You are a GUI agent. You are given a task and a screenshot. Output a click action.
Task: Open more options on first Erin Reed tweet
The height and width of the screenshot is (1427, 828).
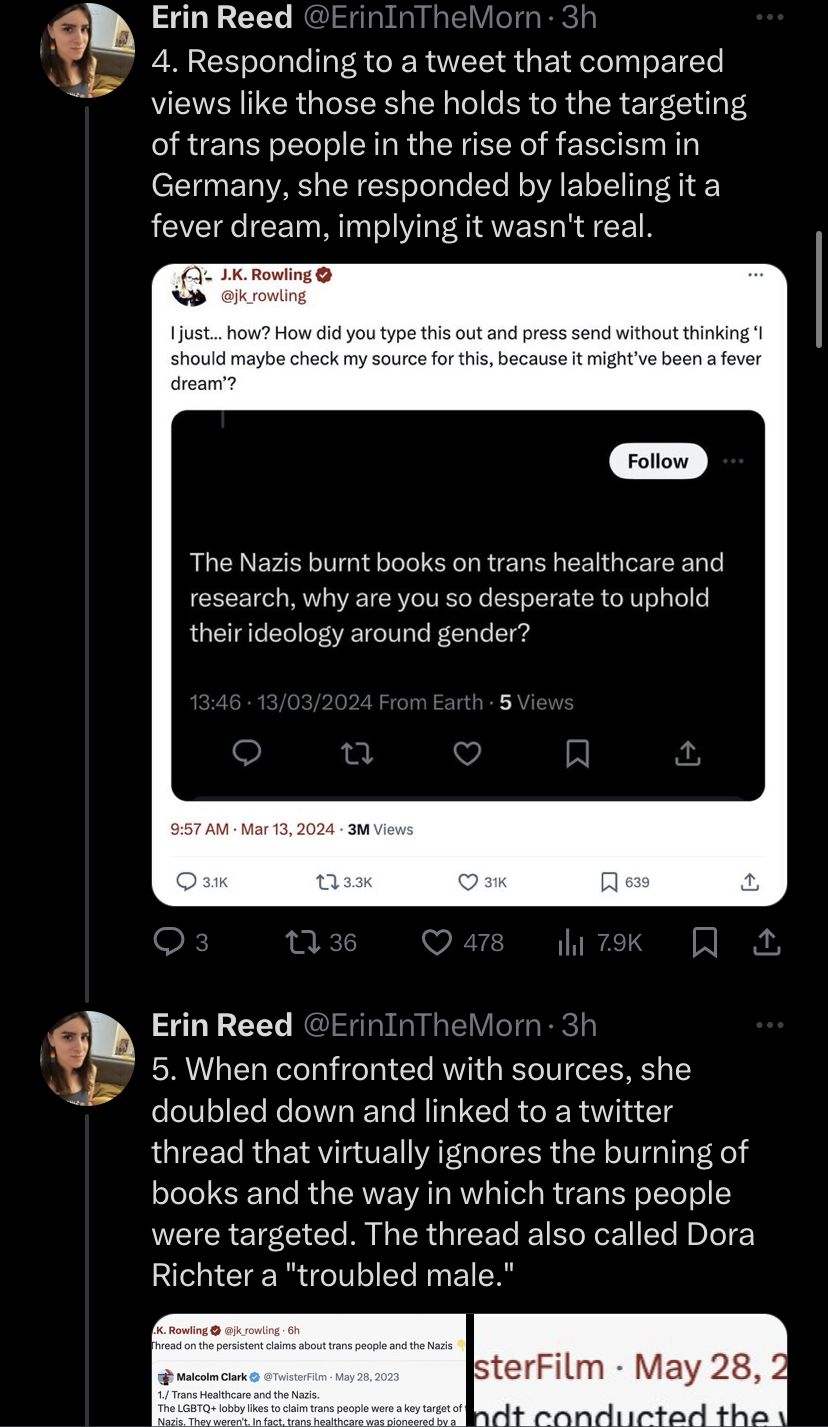point(771,18)
